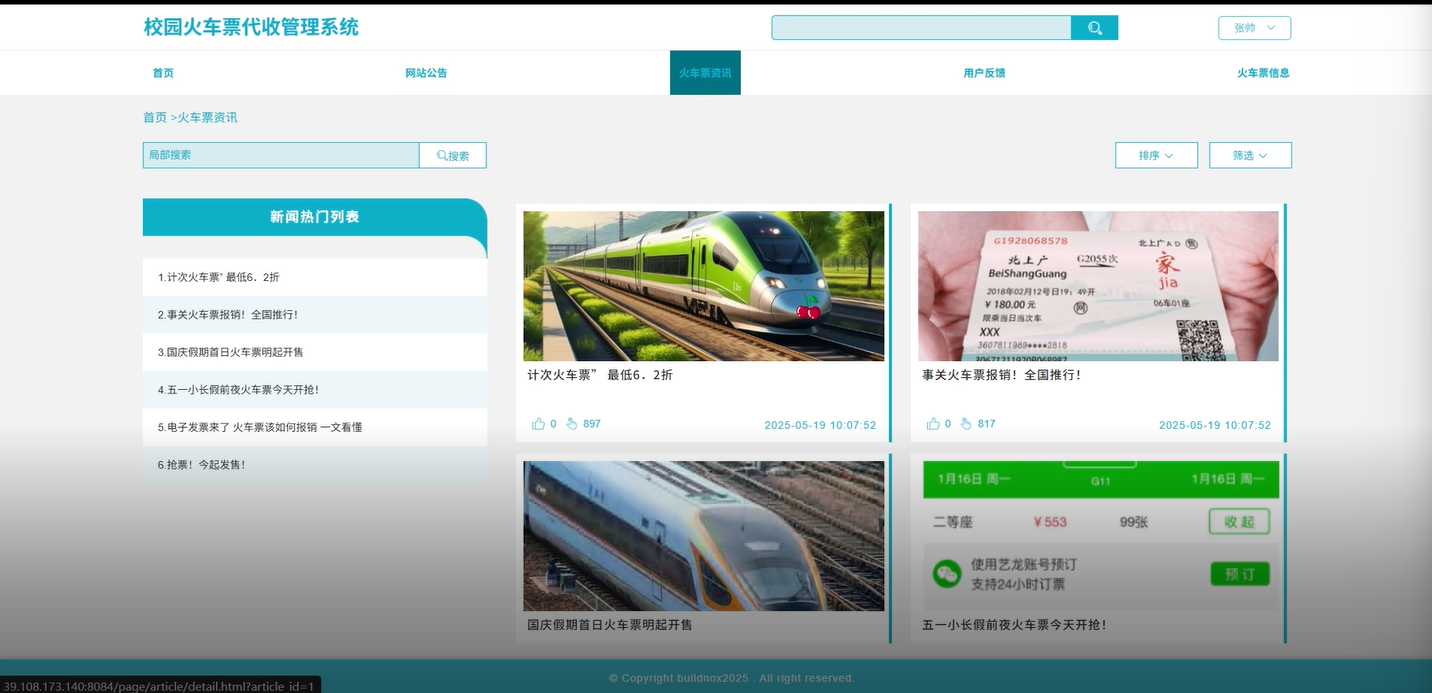This screenshot has width=1432, height=693.
Task: Click card title 五一小长假前夜火车票今天开抢!
Action: pos(1014,625)
